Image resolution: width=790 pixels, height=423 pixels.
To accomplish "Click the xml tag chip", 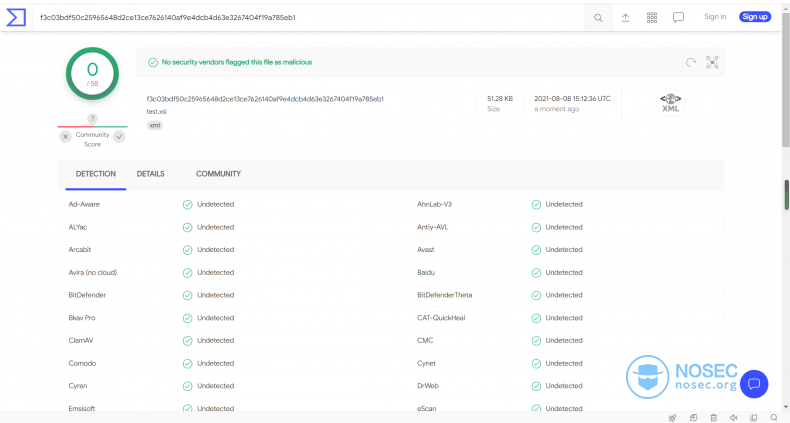I will 155,125.
